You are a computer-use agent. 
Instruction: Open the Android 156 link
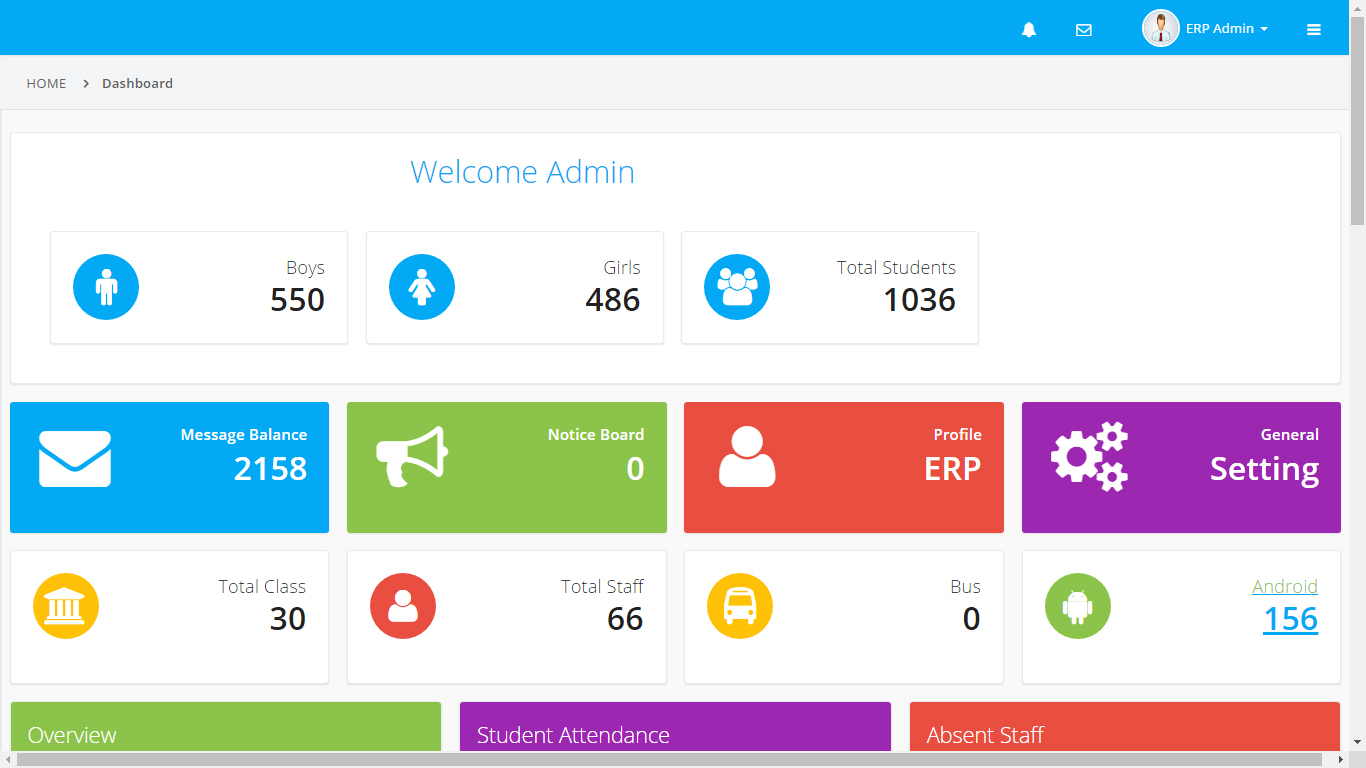click(1289, 619)
